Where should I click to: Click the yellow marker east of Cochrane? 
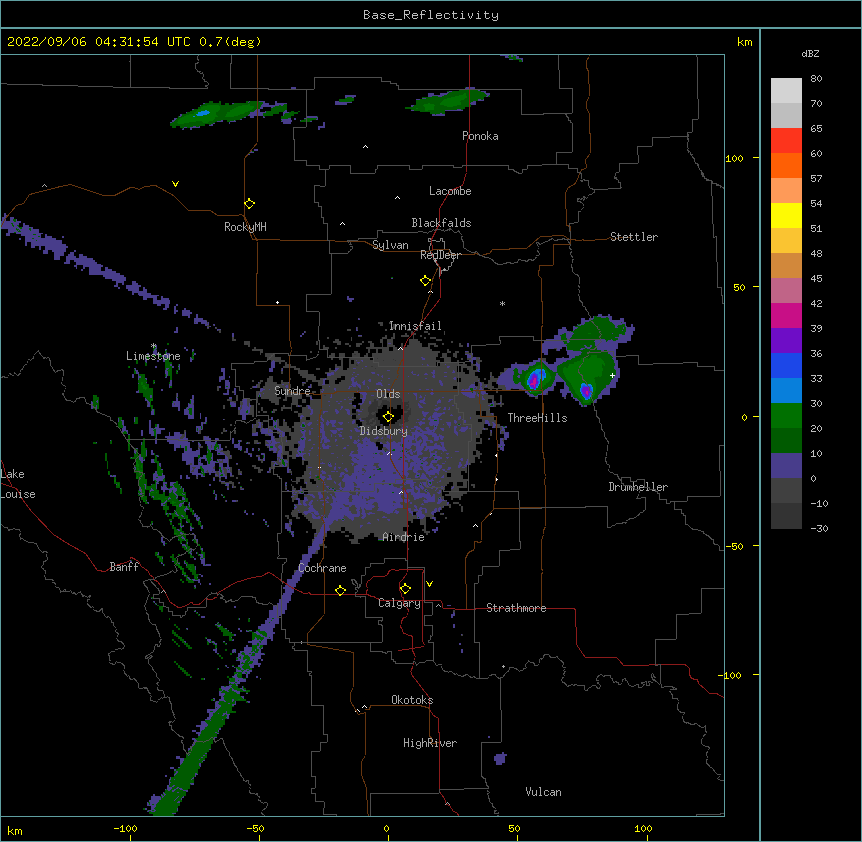[x=340, y=590]
